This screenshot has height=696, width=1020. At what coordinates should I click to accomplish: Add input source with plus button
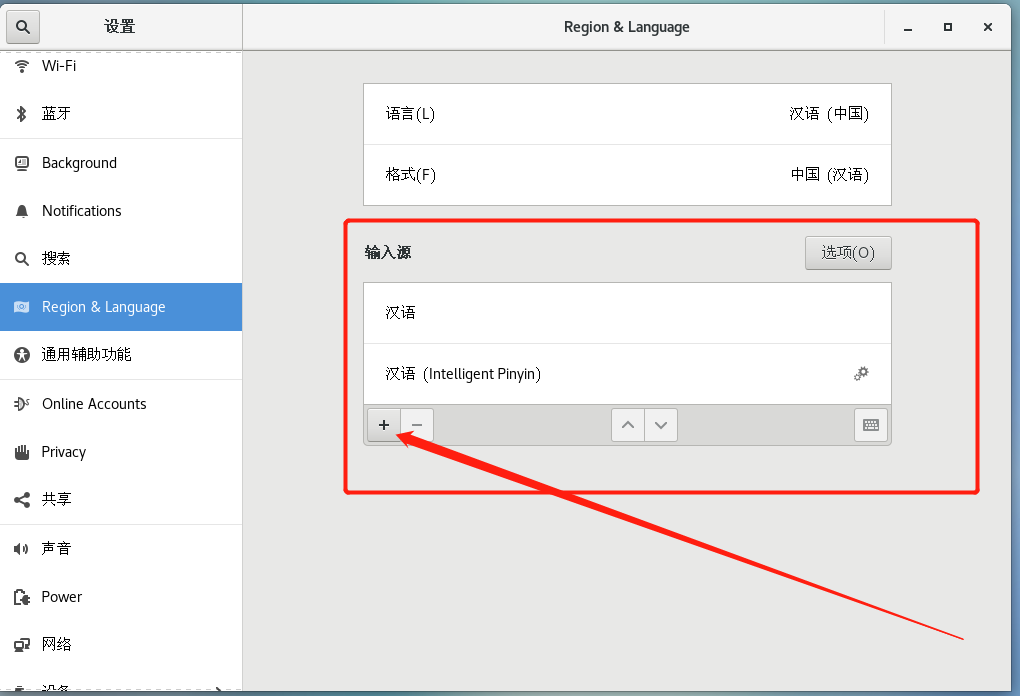(x=384, y=425)
